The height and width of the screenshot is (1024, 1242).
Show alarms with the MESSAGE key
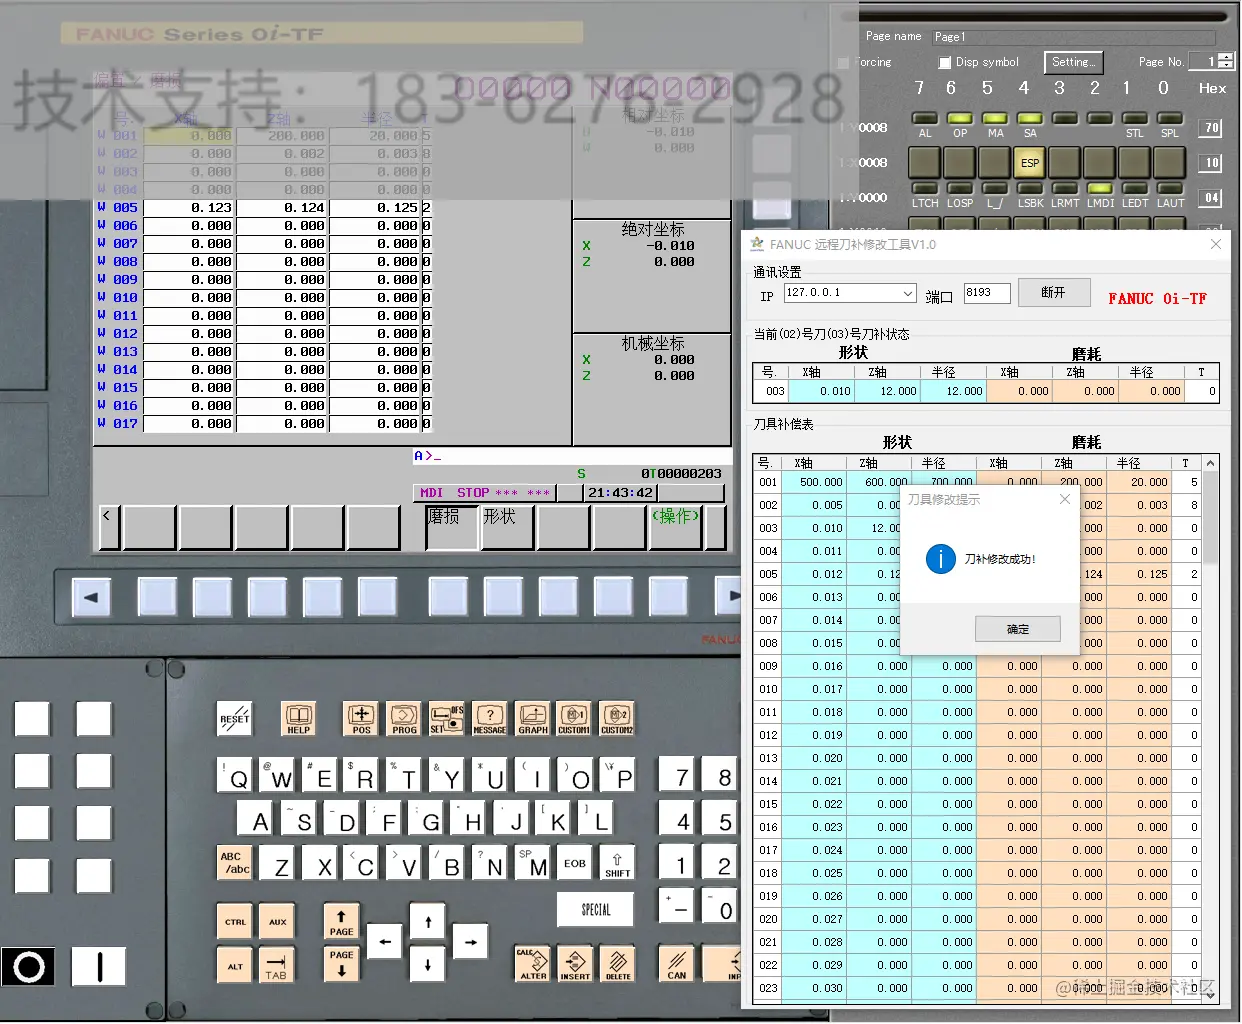(490, 718)
